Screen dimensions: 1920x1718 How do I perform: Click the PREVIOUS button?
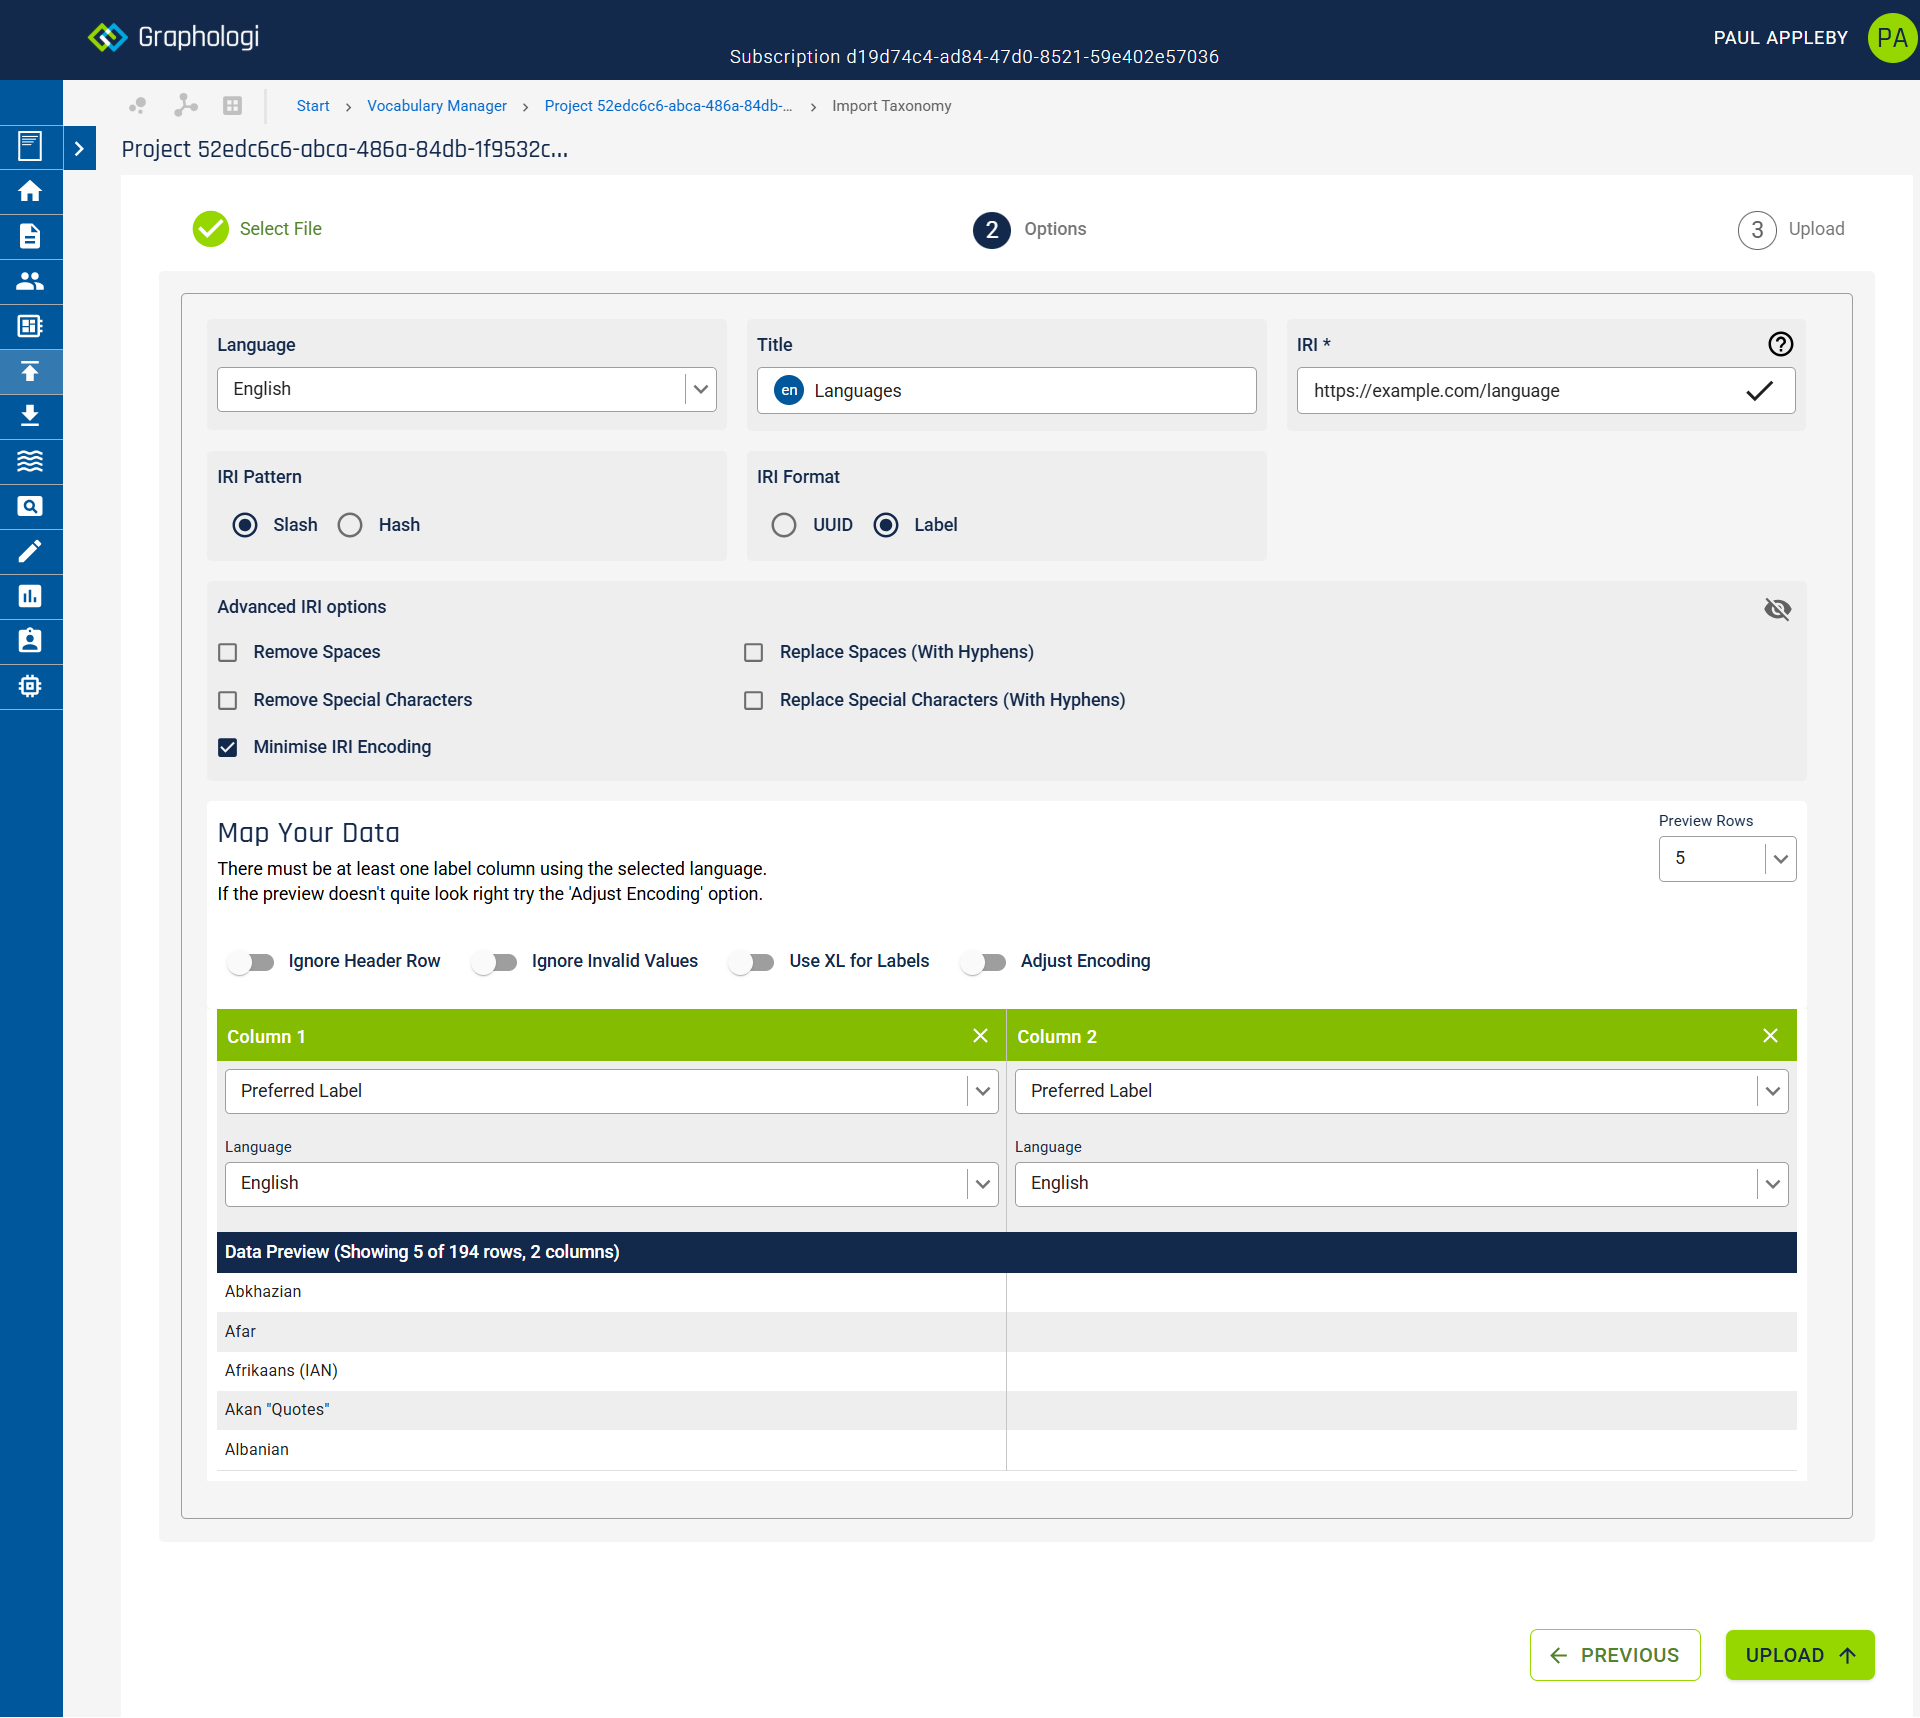[x=1615, y=1655]
